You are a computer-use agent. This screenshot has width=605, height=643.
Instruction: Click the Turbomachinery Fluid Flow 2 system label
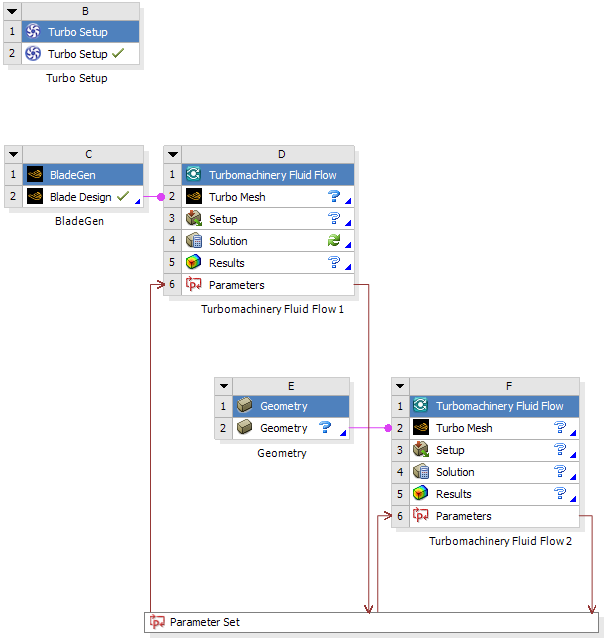click(x=500, y=541)
